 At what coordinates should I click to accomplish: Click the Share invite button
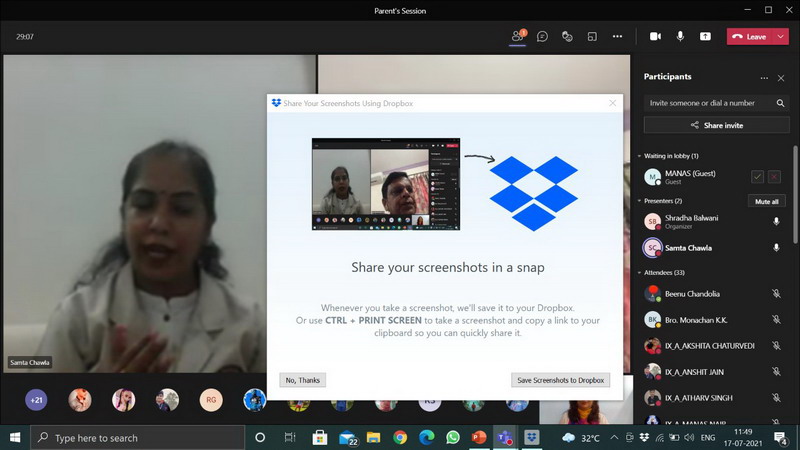(716, 125)
